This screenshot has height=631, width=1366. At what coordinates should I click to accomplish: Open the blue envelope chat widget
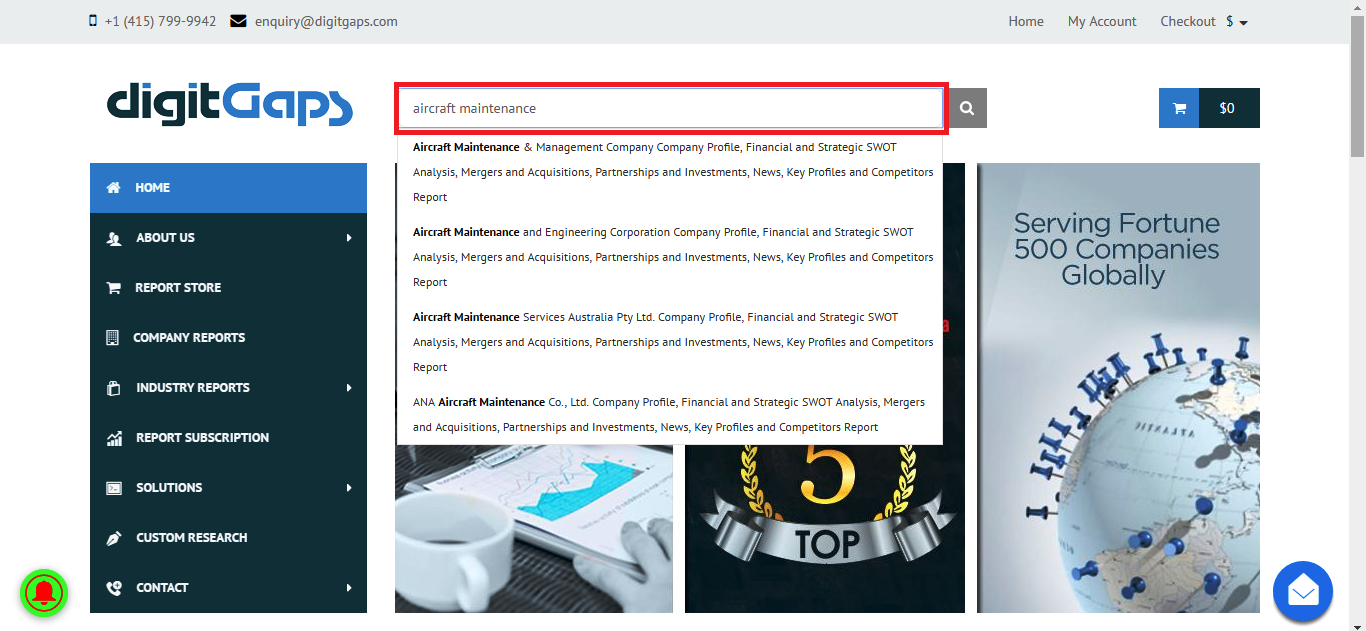(1303, 591)
